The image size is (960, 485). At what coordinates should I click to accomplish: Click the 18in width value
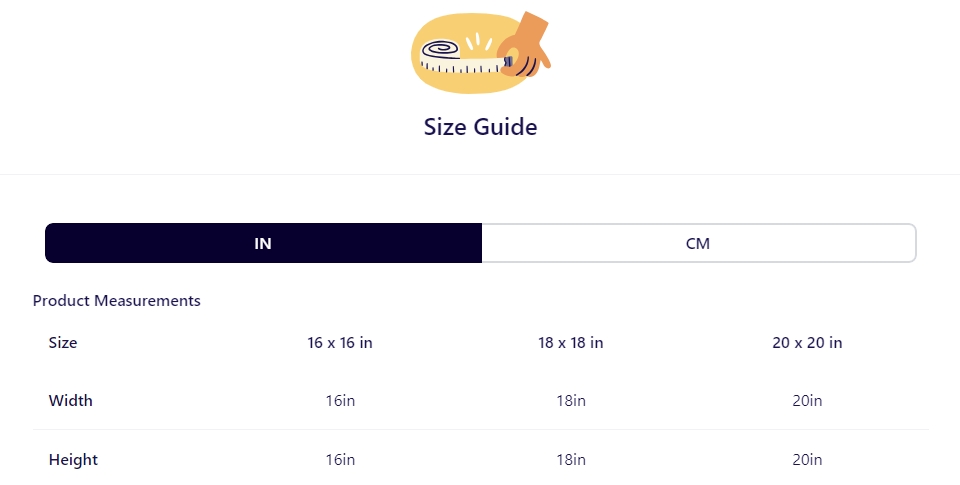point(571,400)
